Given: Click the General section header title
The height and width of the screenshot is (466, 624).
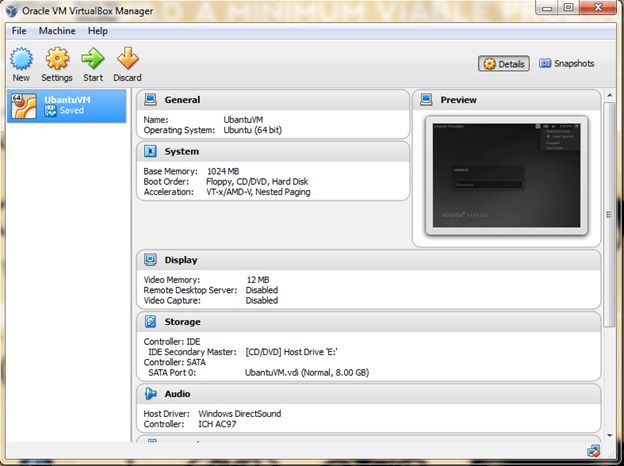Looking at the screenshot, I should click(182, 100).
